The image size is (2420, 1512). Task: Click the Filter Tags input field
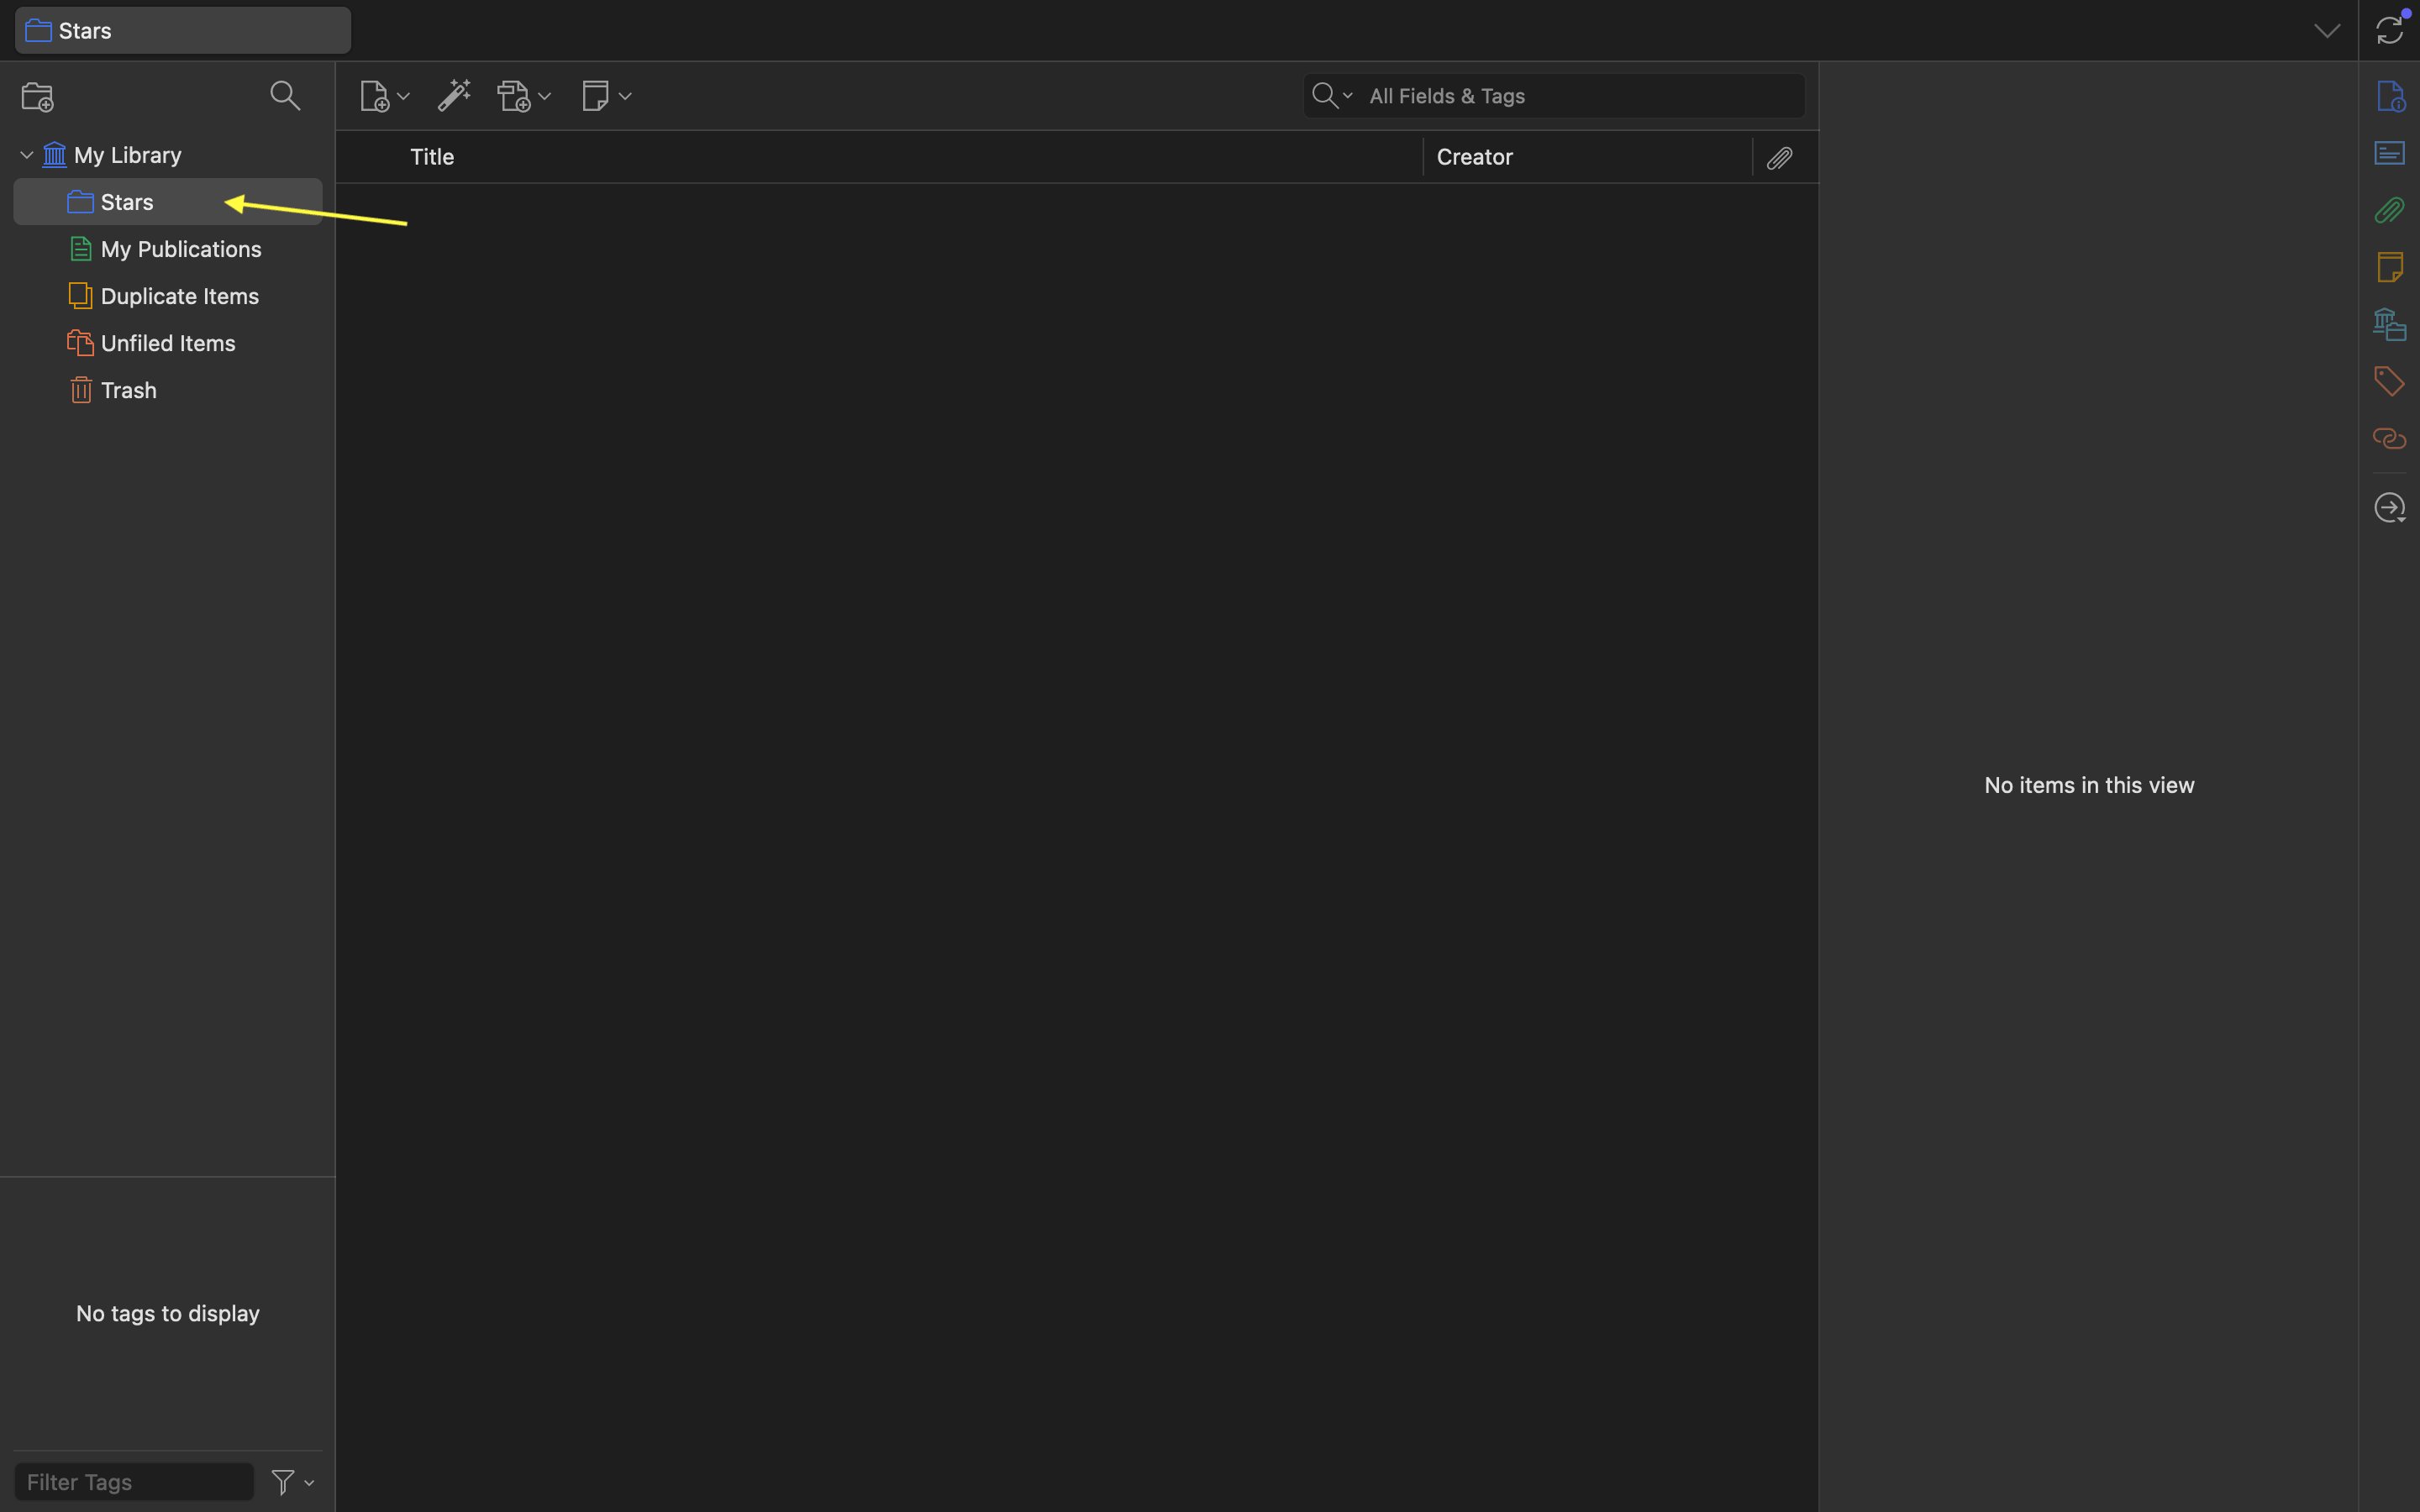[x=134, y=1481]
